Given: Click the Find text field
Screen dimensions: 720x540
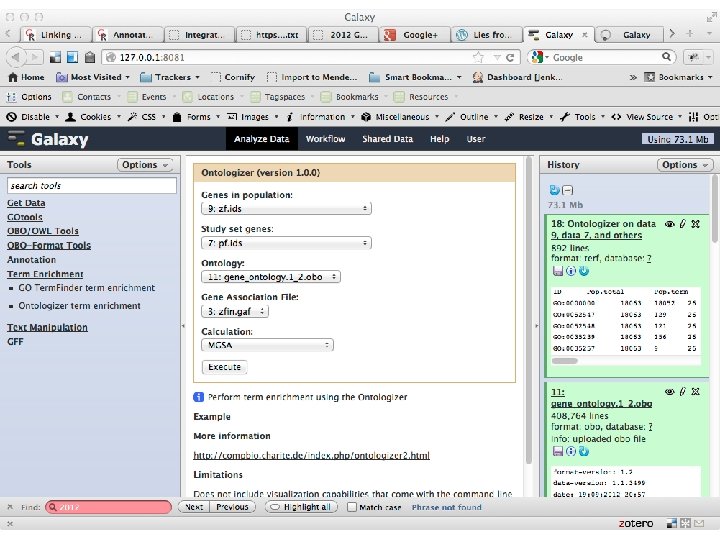Looking at the screenshot, I should coord(108,507).
